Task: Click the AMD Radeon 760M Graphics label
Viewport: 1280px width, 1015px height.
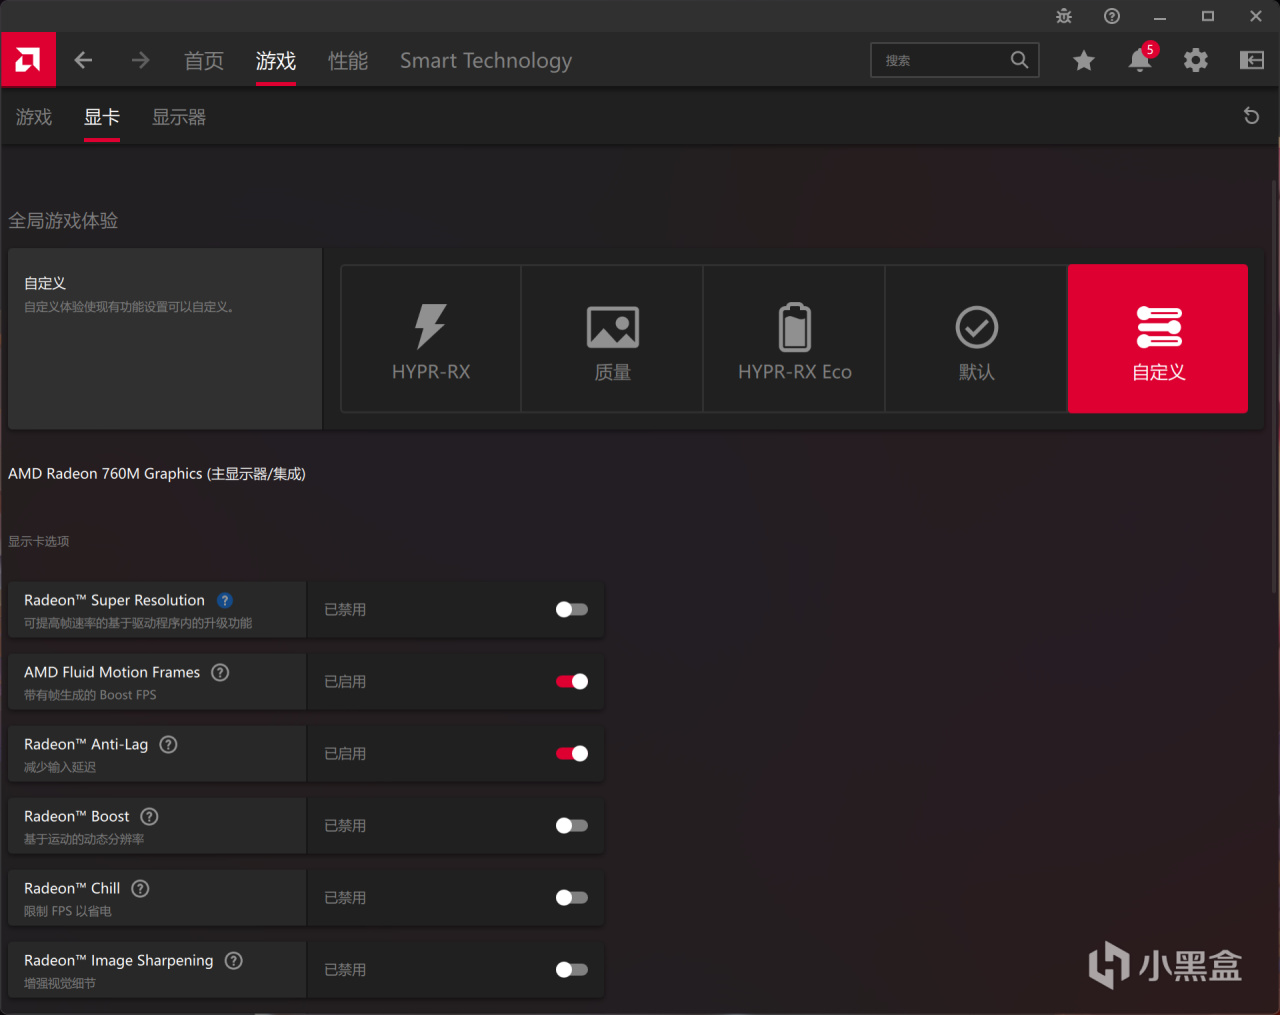Action: pyautogui.click(x=157, y=474)
